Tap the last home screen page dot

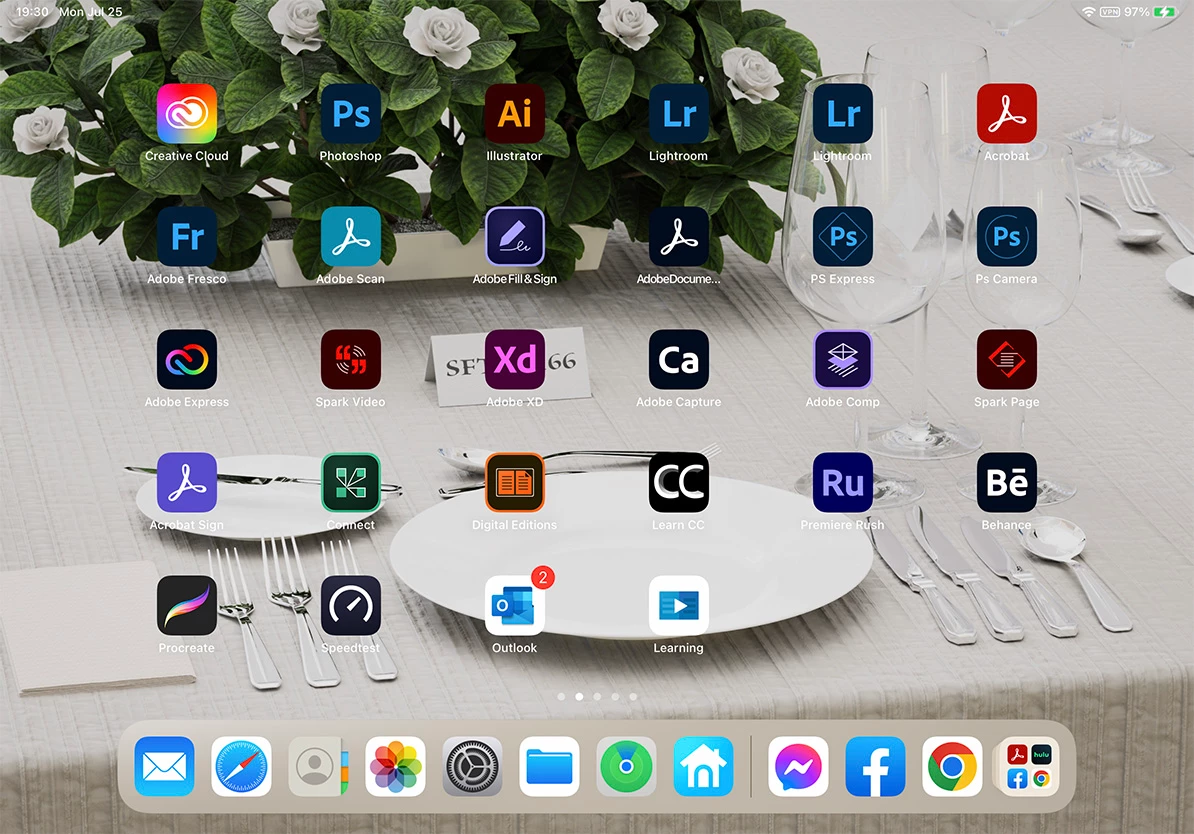click(633, 696)
